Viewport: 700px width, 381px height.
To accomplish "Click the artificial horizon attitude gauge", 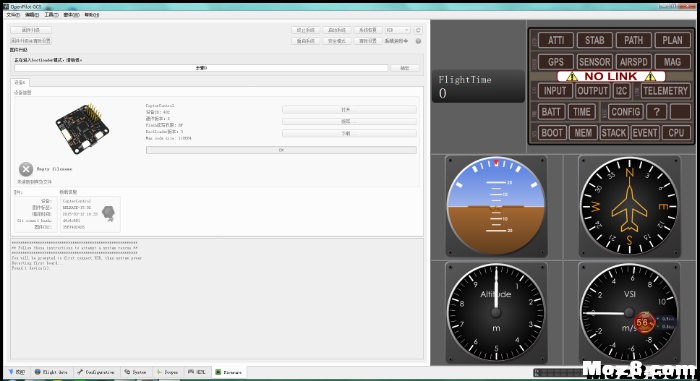I will tap(496, 206).
